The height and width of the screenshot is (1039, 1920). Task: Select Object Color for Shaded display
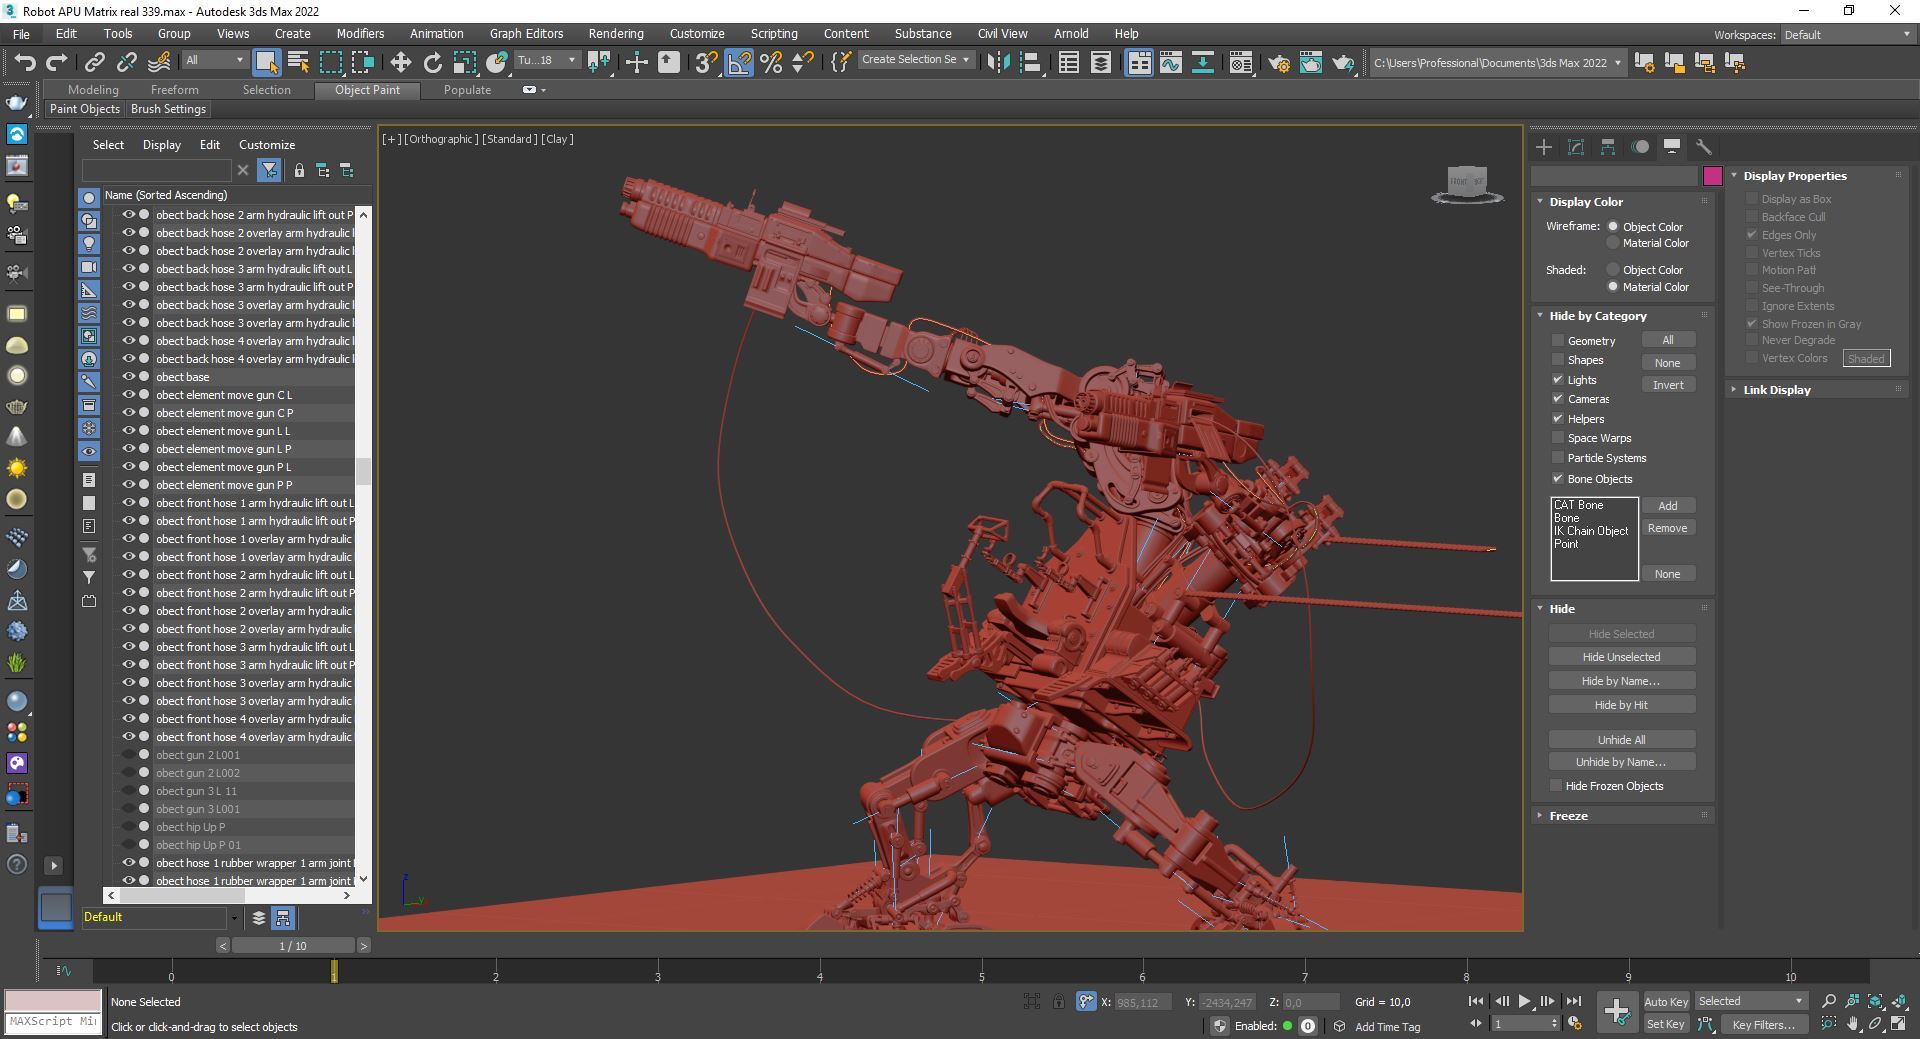click(x=1612, y=270)
